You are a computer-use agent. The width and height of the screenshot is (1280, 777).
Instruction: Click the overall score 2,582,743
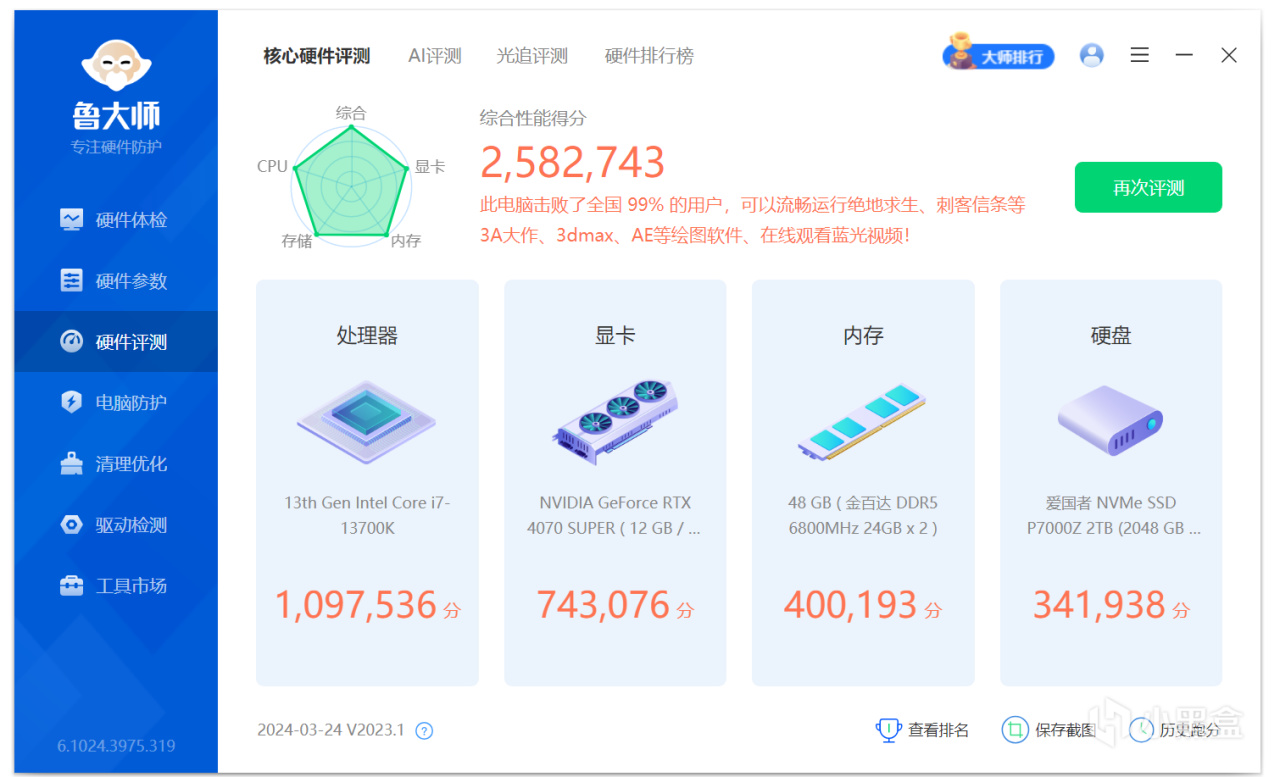[572, 163]
